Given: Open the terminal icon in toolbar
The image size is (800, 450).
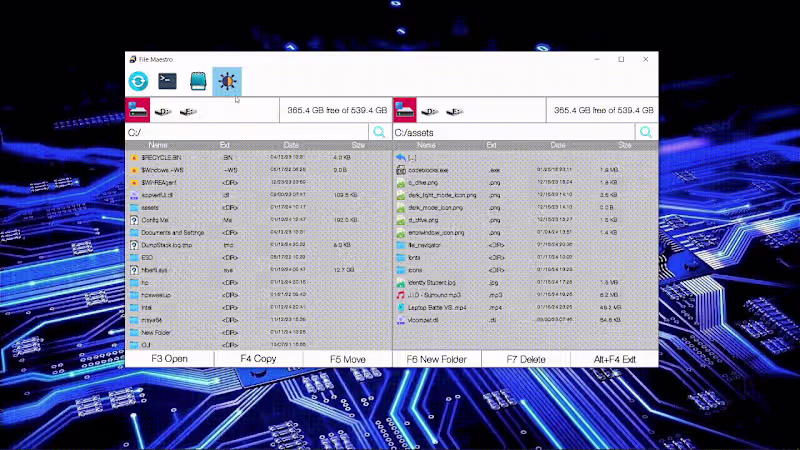Looking at the screenshot, I should tap(167, 81).
